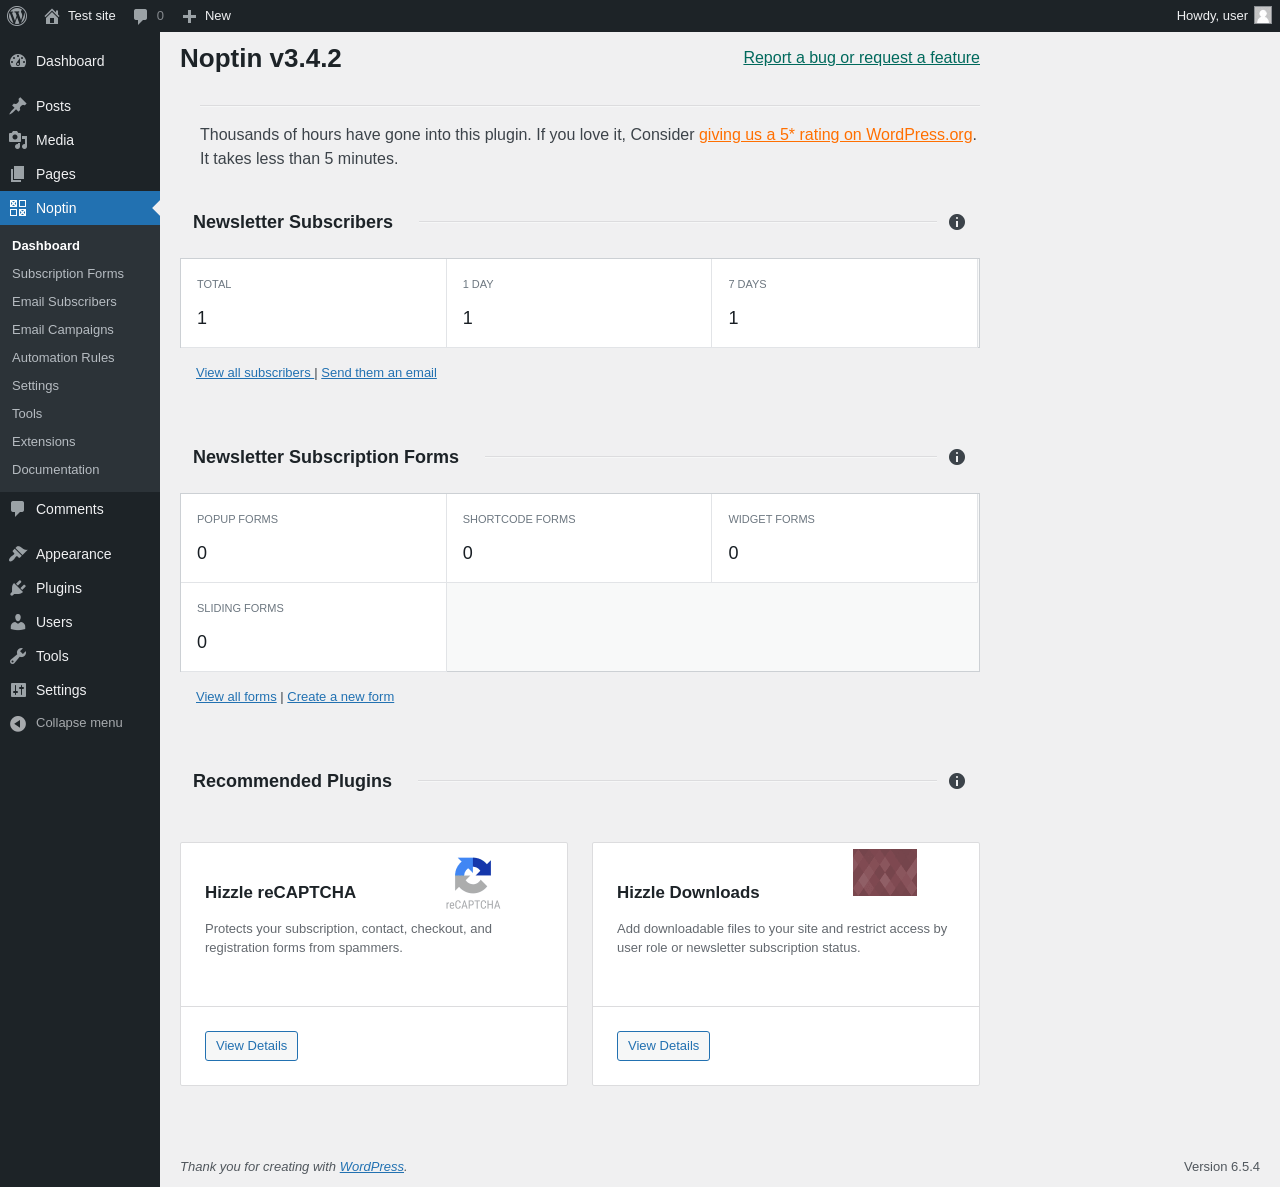Click View all subscribers link

coord(254,373)
